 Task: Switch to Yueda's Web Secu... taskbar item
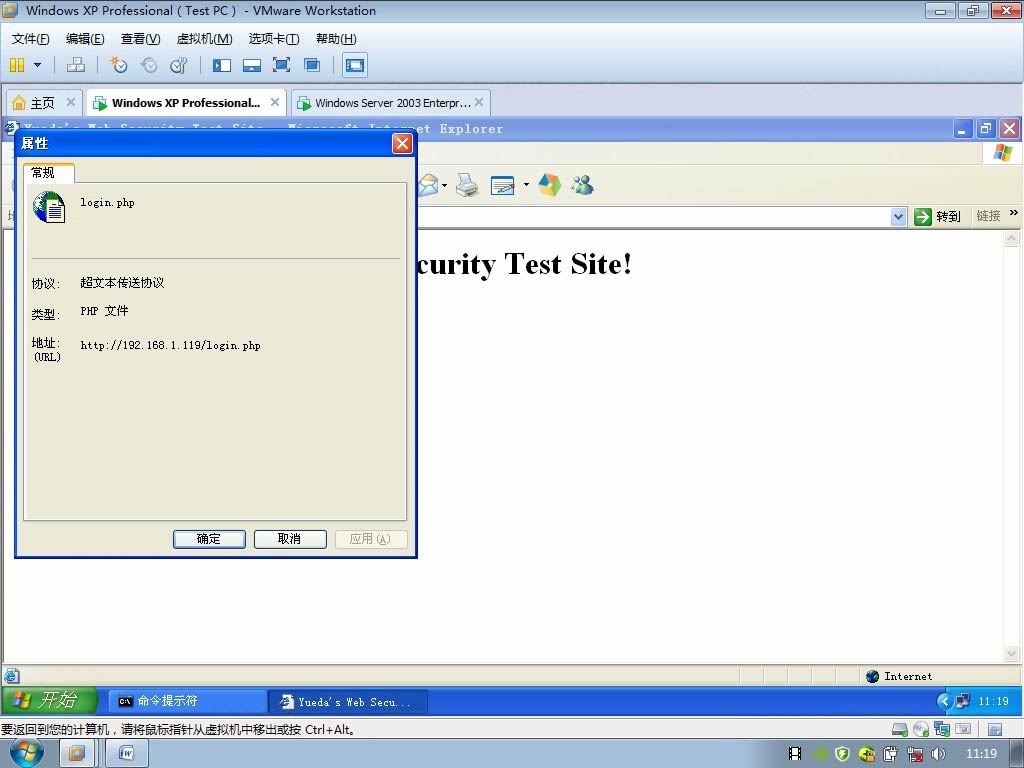[x=347, y=701]
